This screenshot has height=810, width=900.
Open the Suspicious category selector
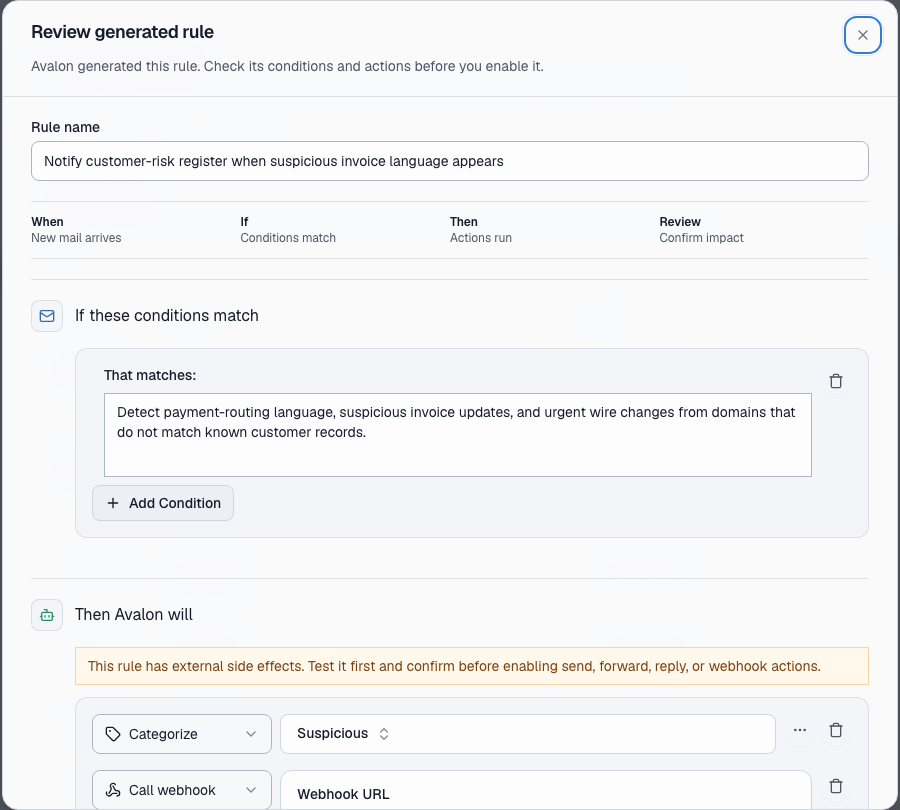pyautogui.click(x=343, y=734)
